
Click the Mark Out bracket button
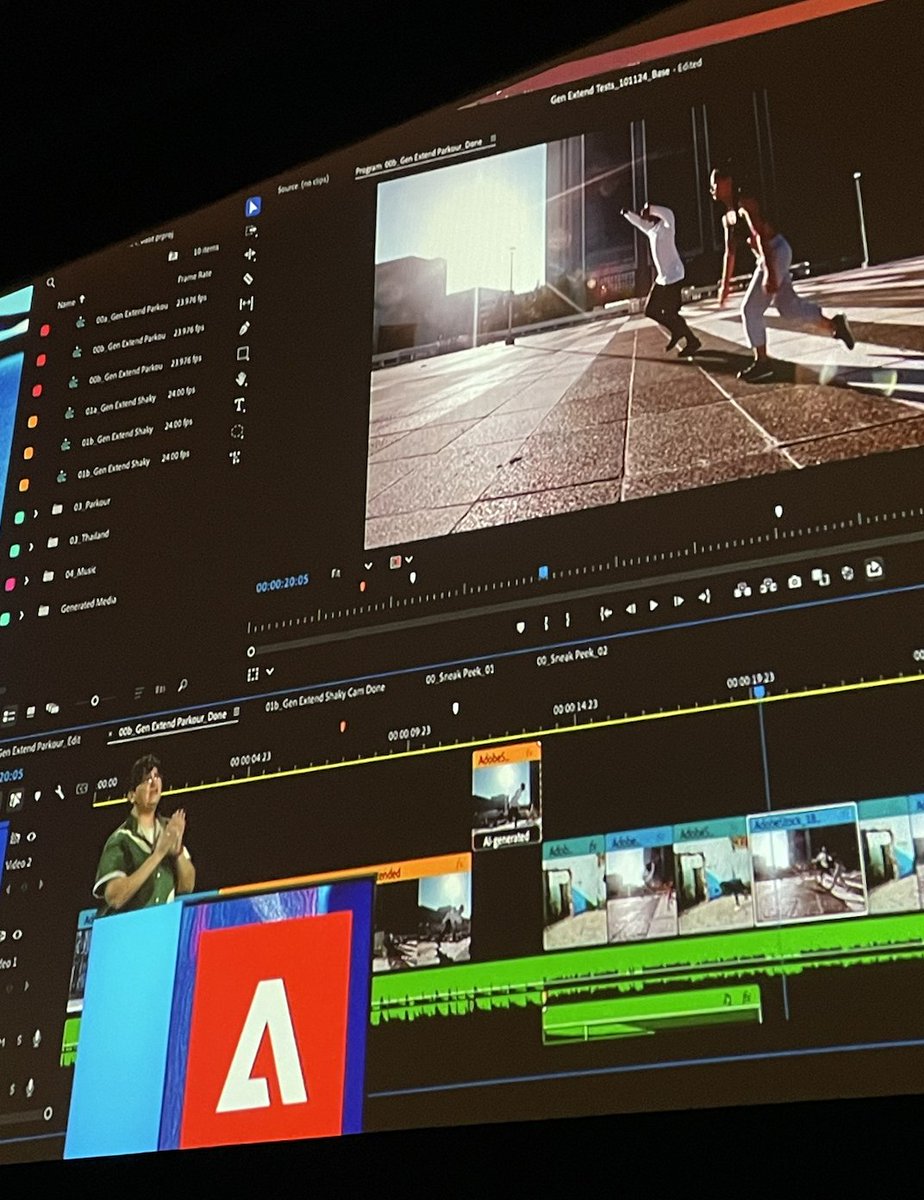coord(566,620)
